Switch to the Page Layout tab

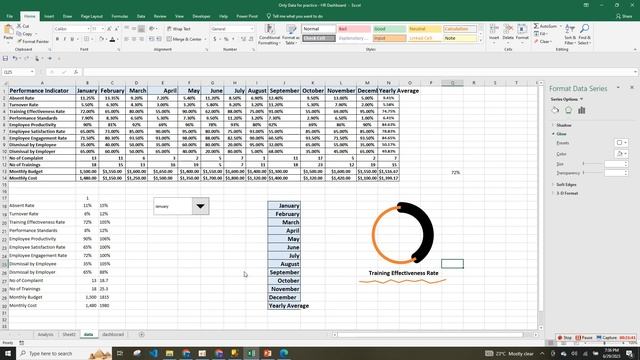pos(91,16)
